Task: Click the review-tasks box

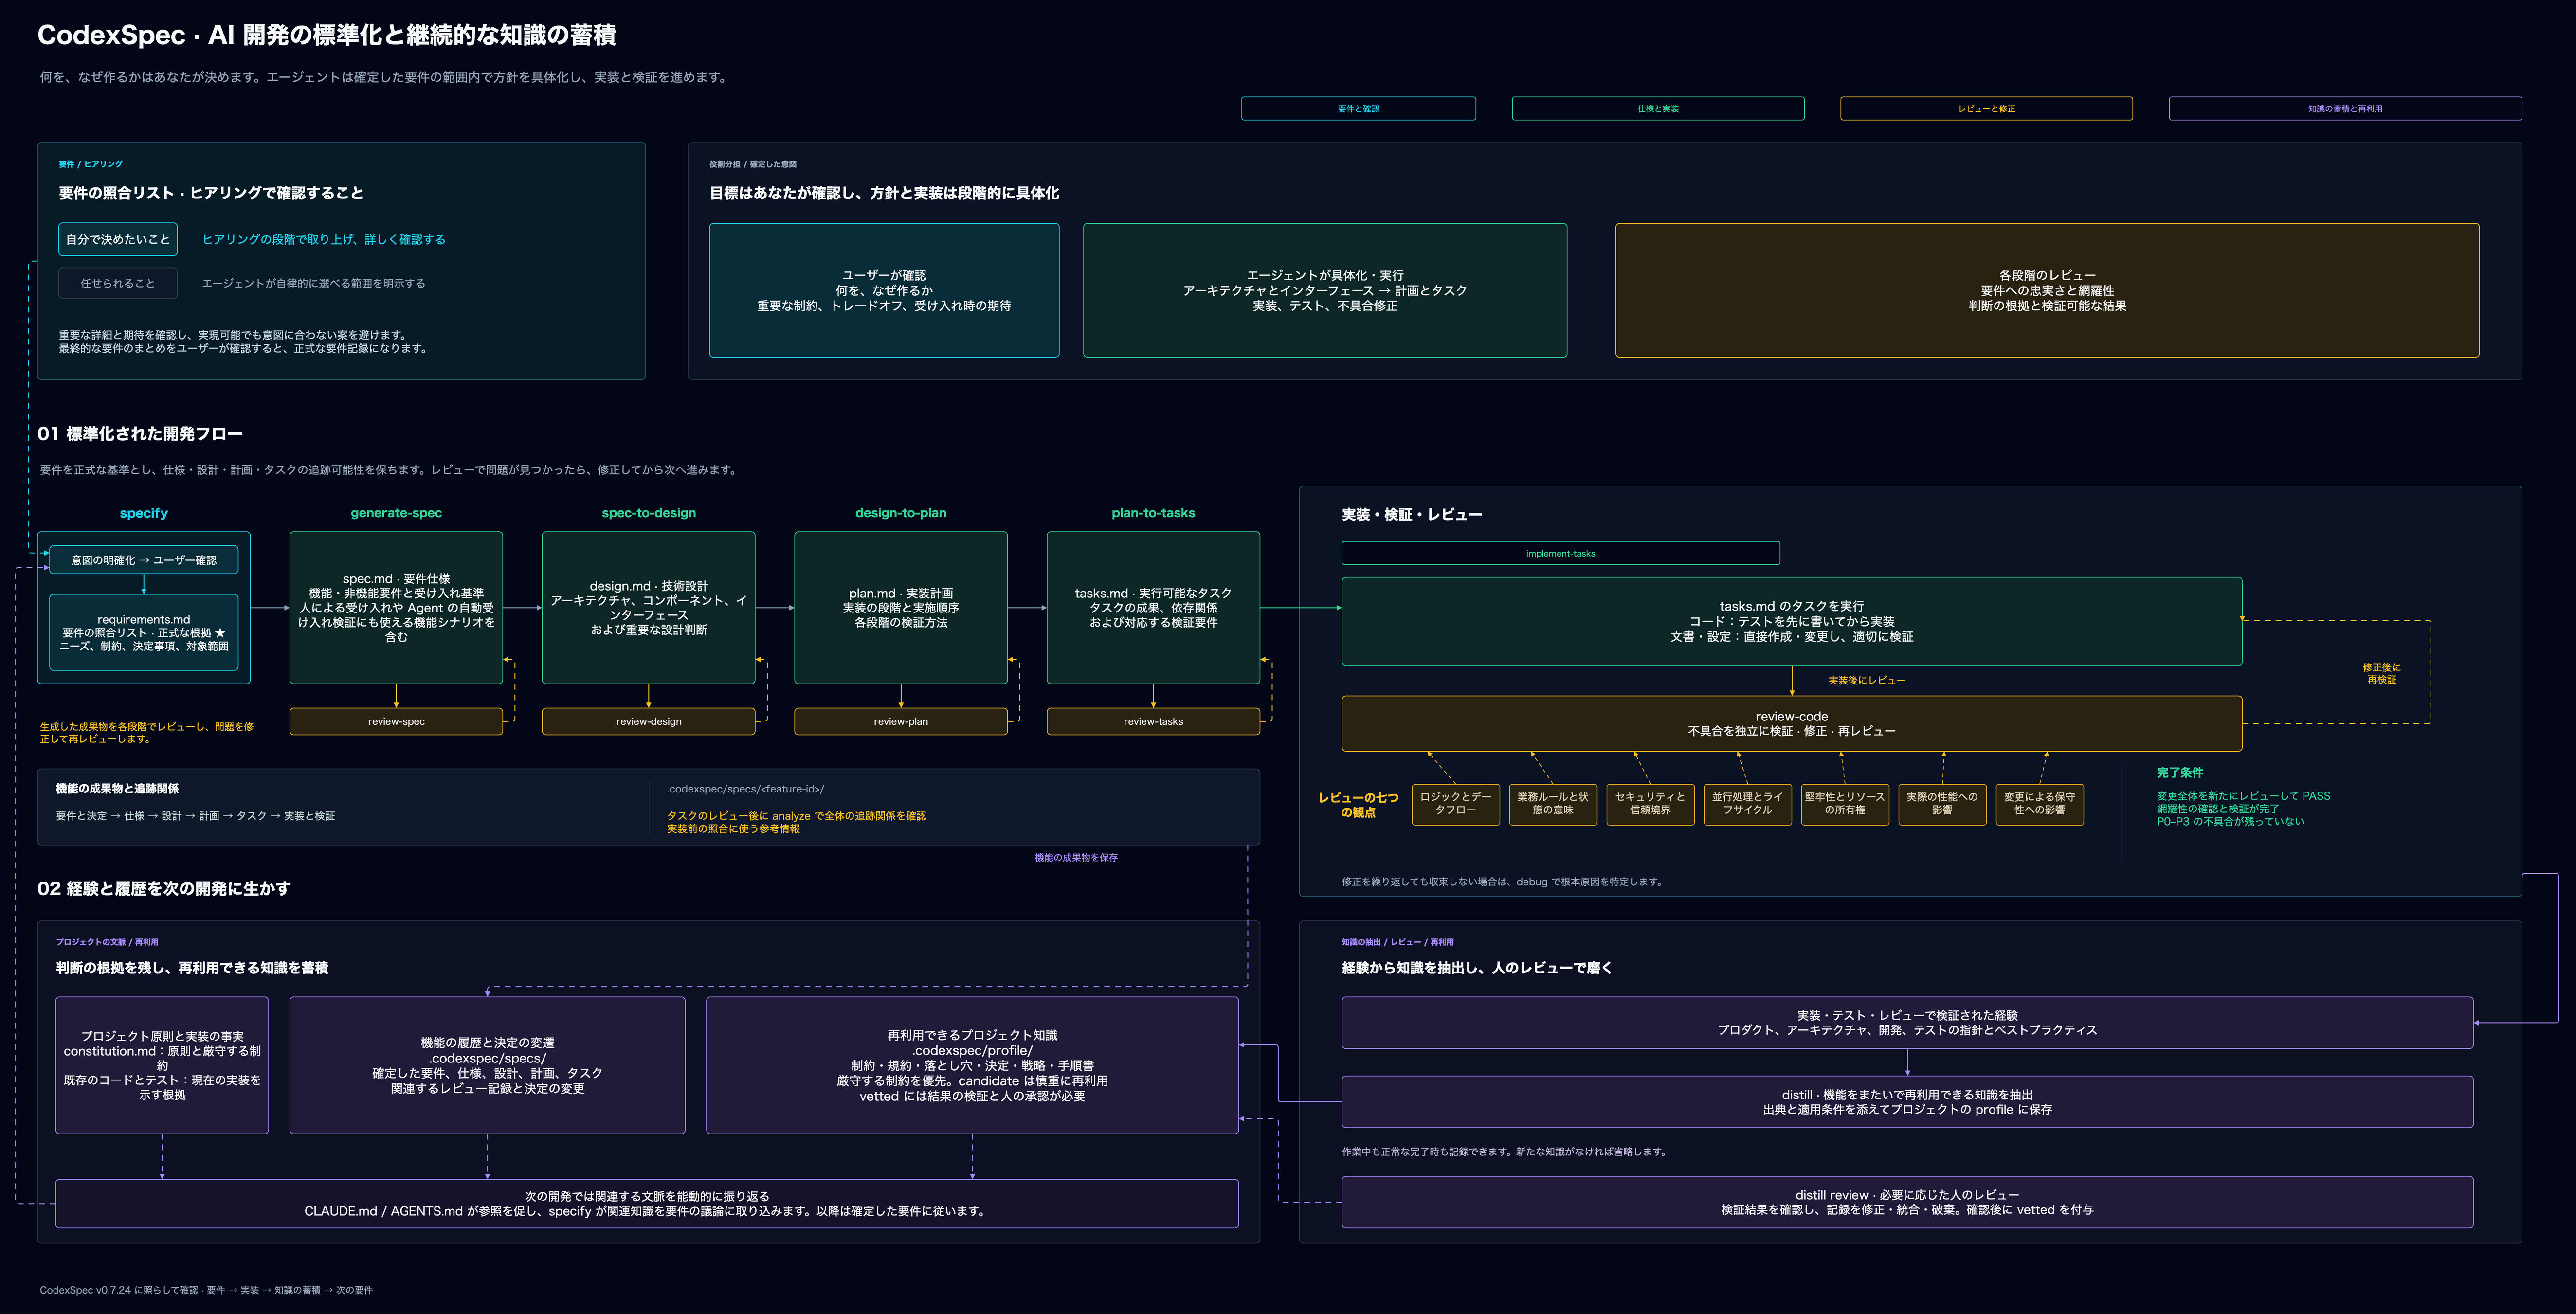Action: click(x=1153, y=721)
